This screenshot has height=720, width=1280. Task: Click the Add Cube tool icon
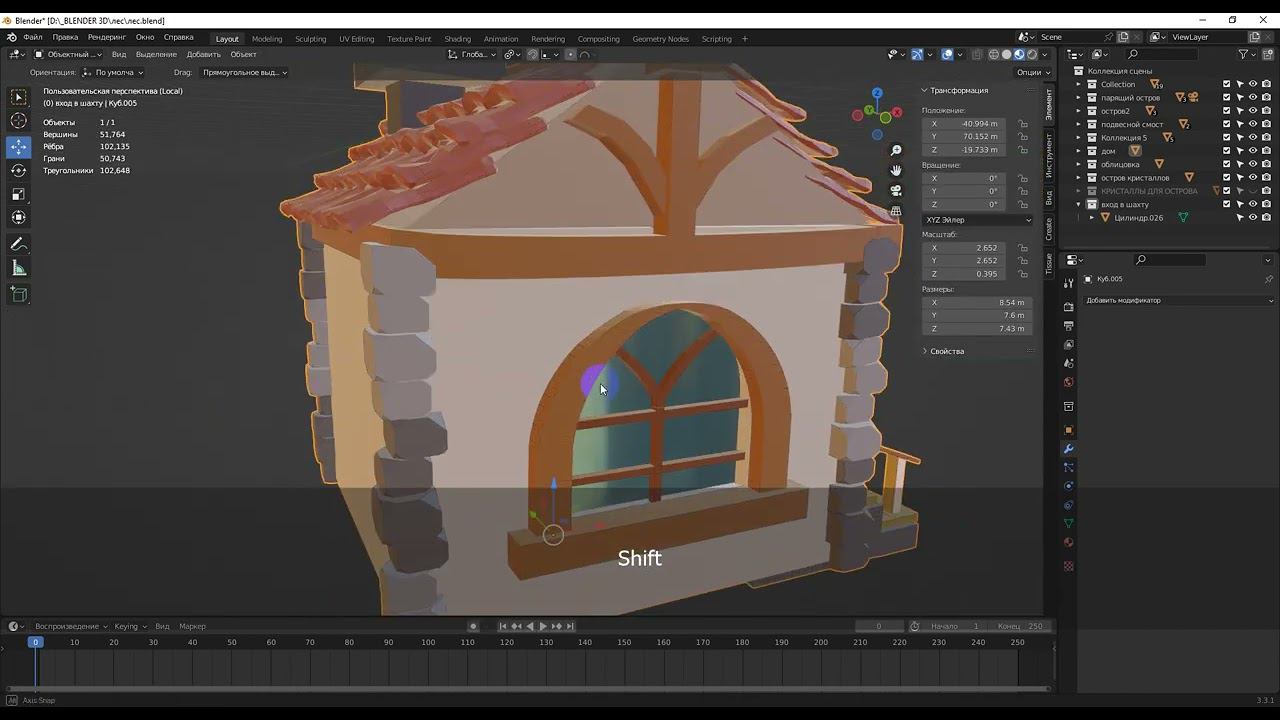click(19, 294)
